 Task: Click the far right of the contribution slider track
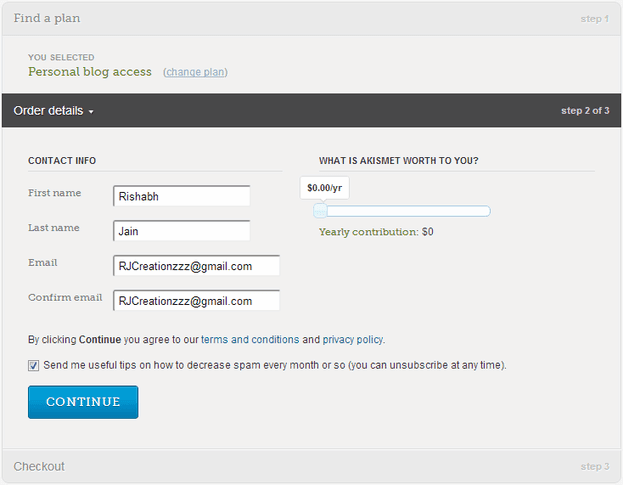(x=486, y=211)
